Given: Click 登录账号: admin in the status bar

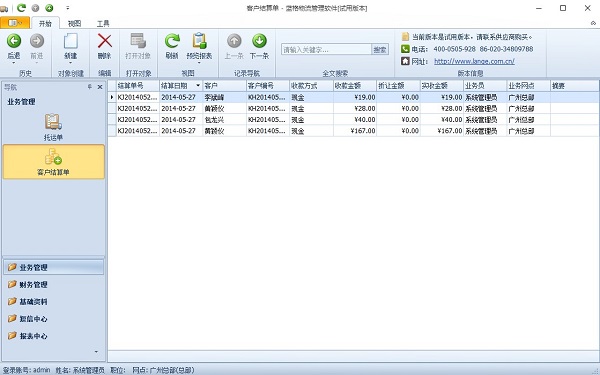Looking at the screenshot, I should point(26,370).
